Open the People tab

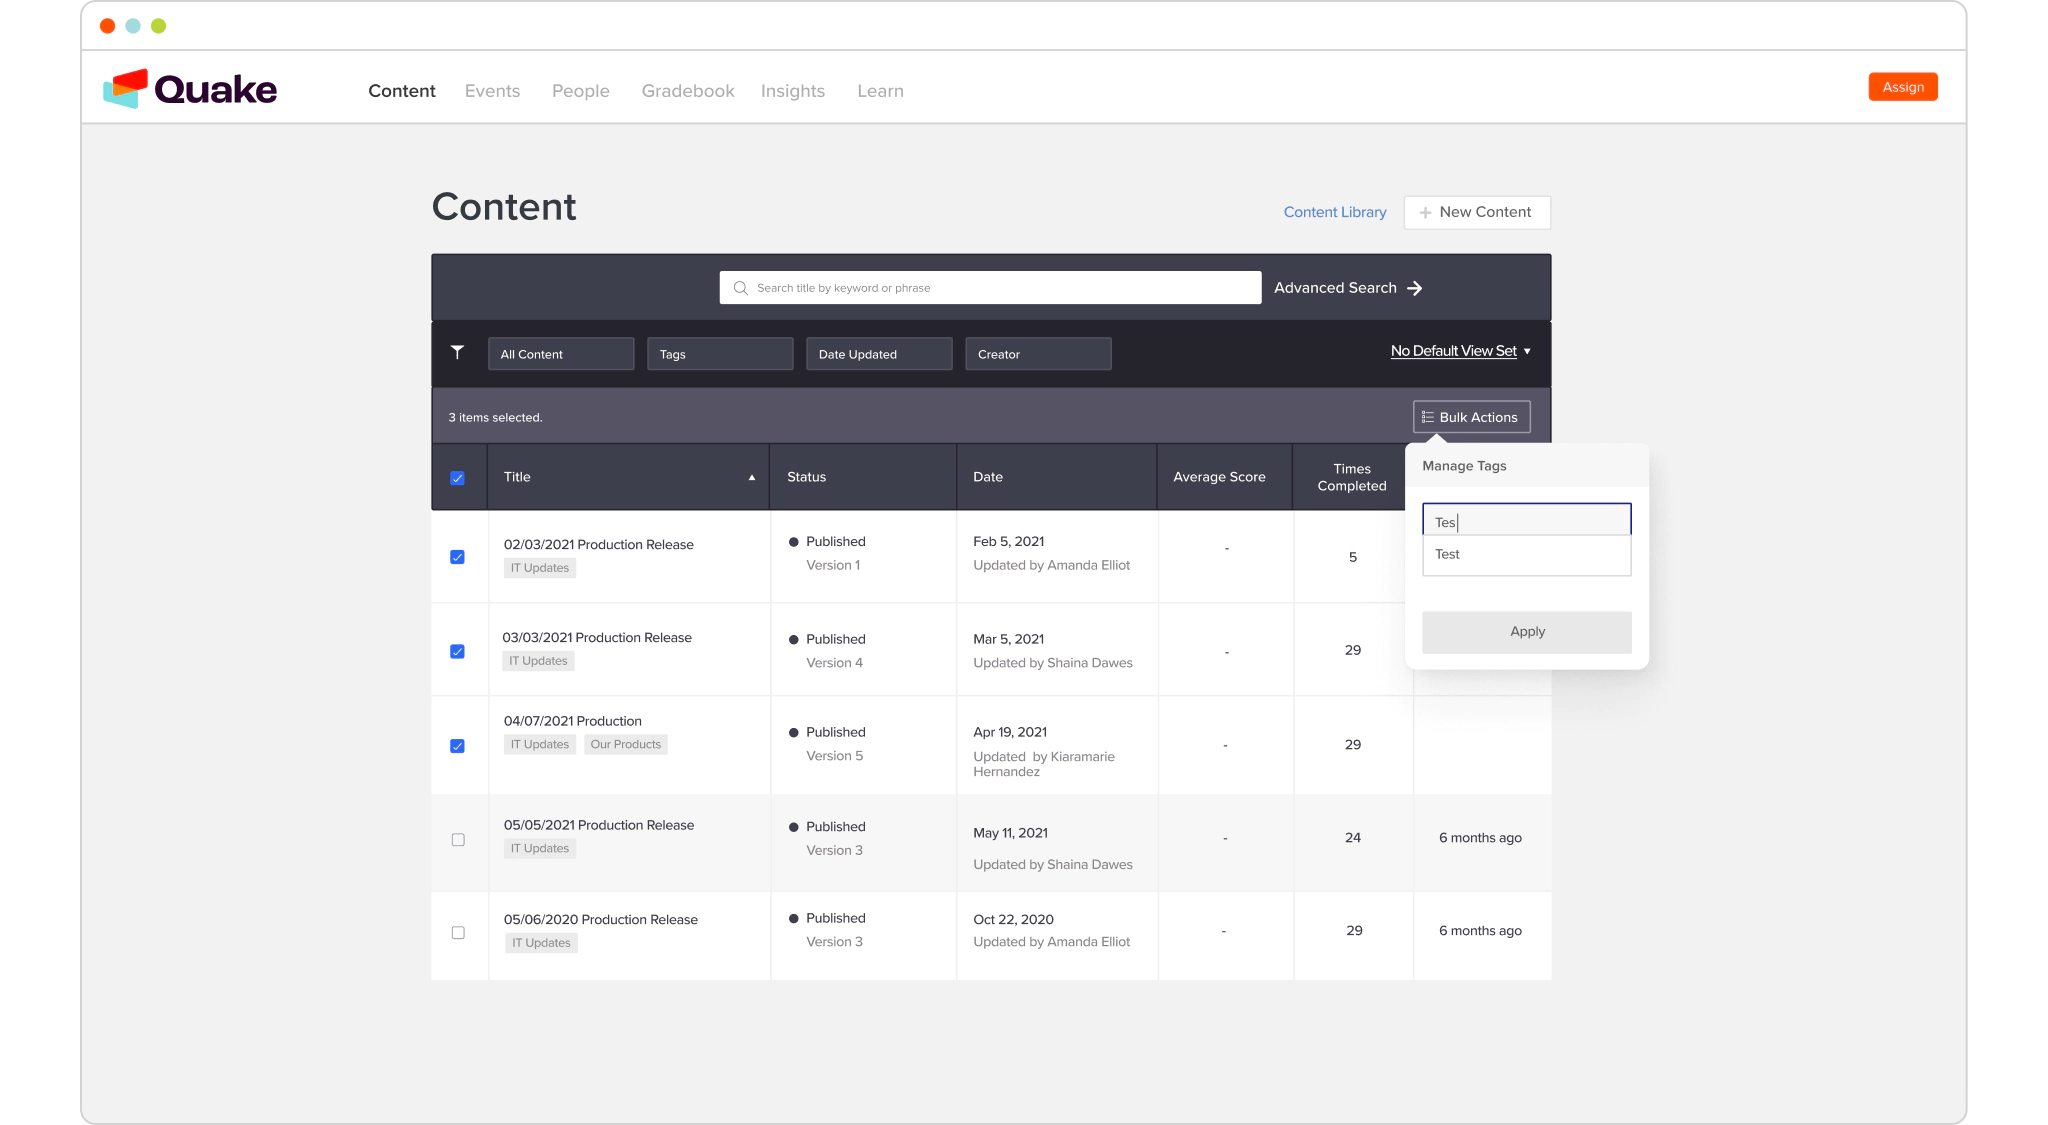click(x=580, y=91)
